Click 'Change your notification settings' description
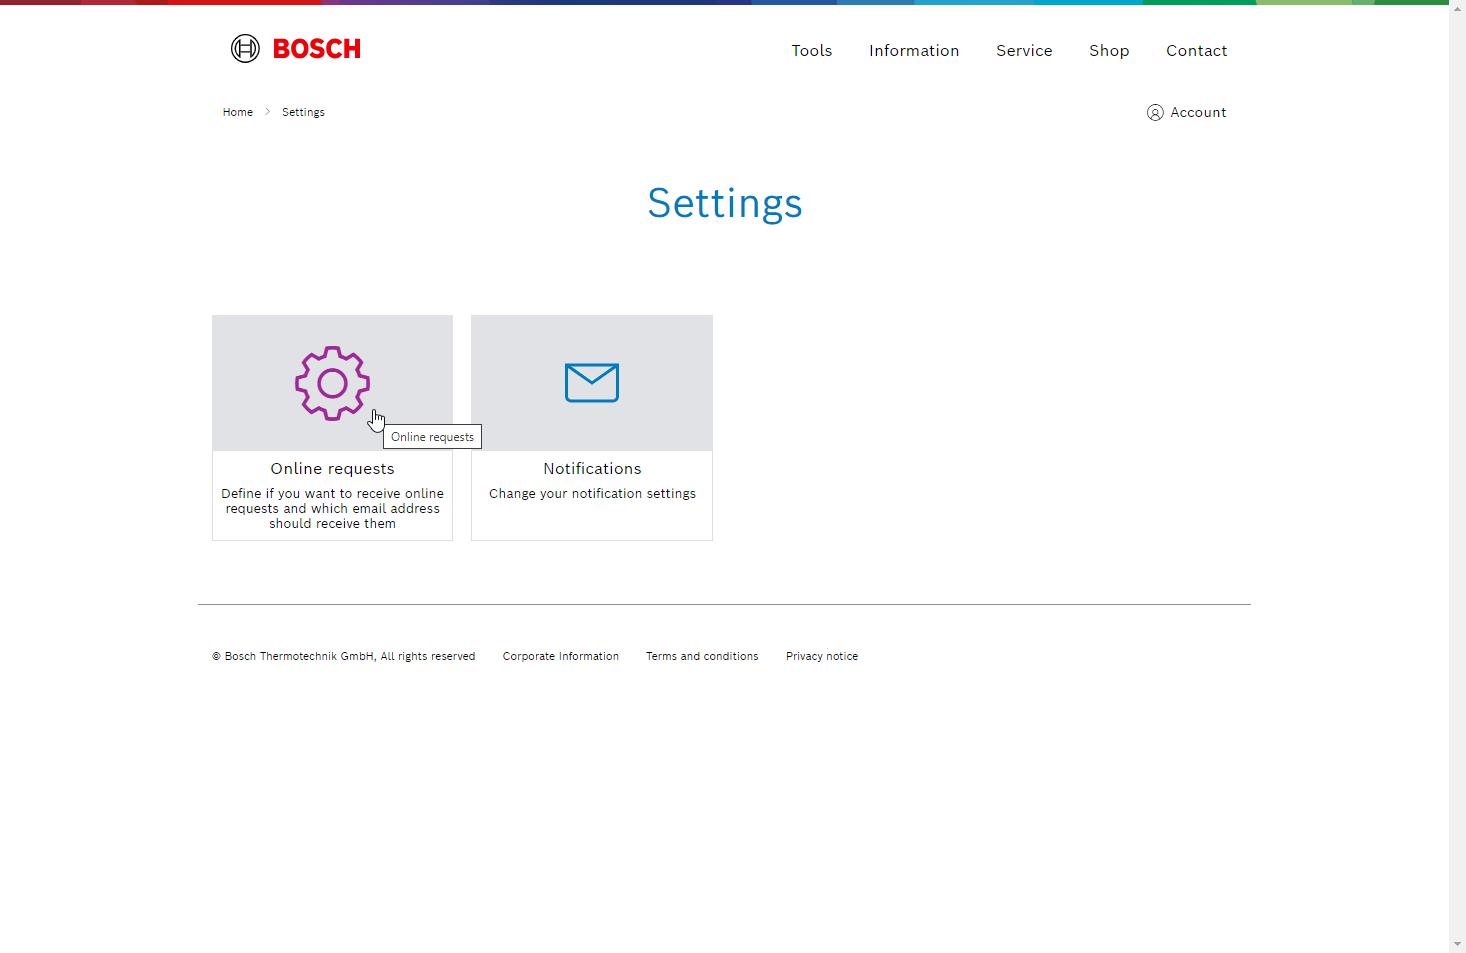This screenshot has width=1466, height=953. click(x=592, y=493)
